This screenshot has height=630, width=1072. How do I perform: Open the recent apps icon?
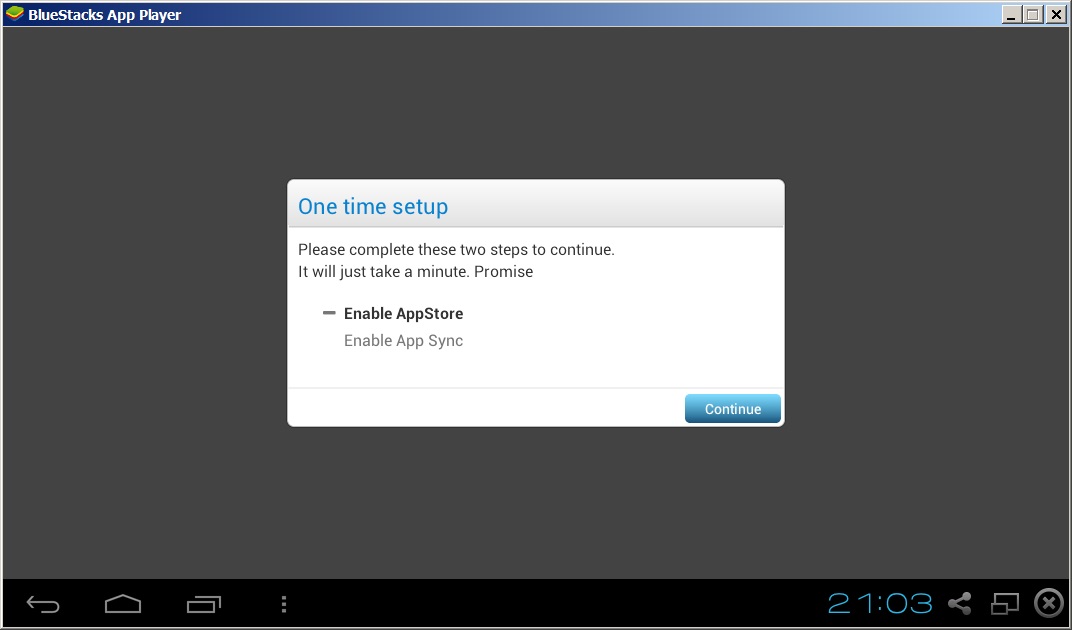coord(204,604)
